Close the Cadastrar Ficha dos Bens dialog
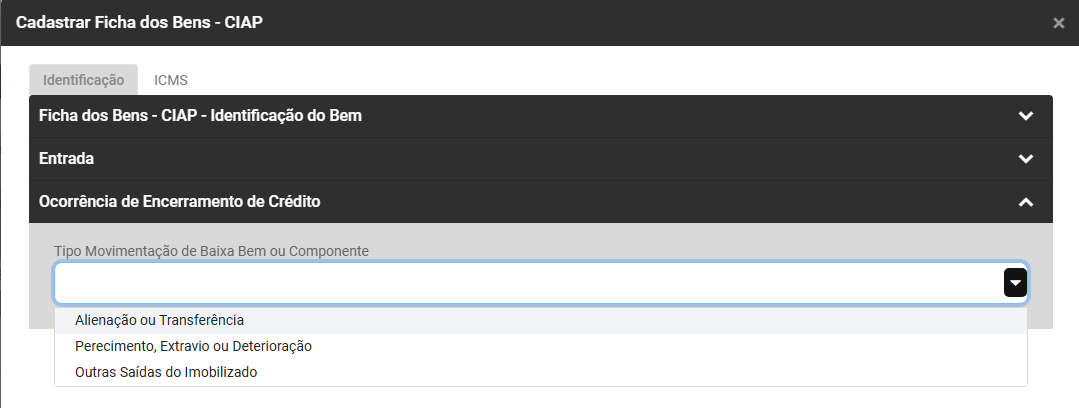 point(1058,22)
